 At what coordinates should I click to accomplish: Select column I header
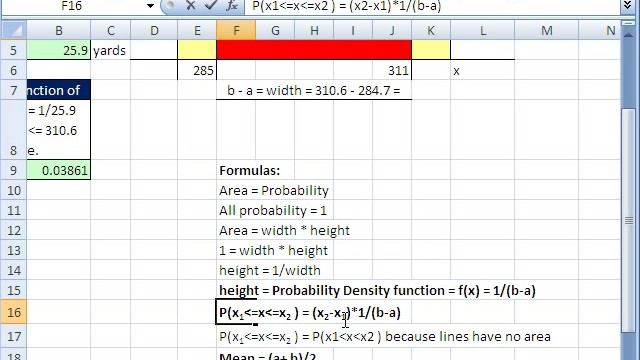coord(353,31)
